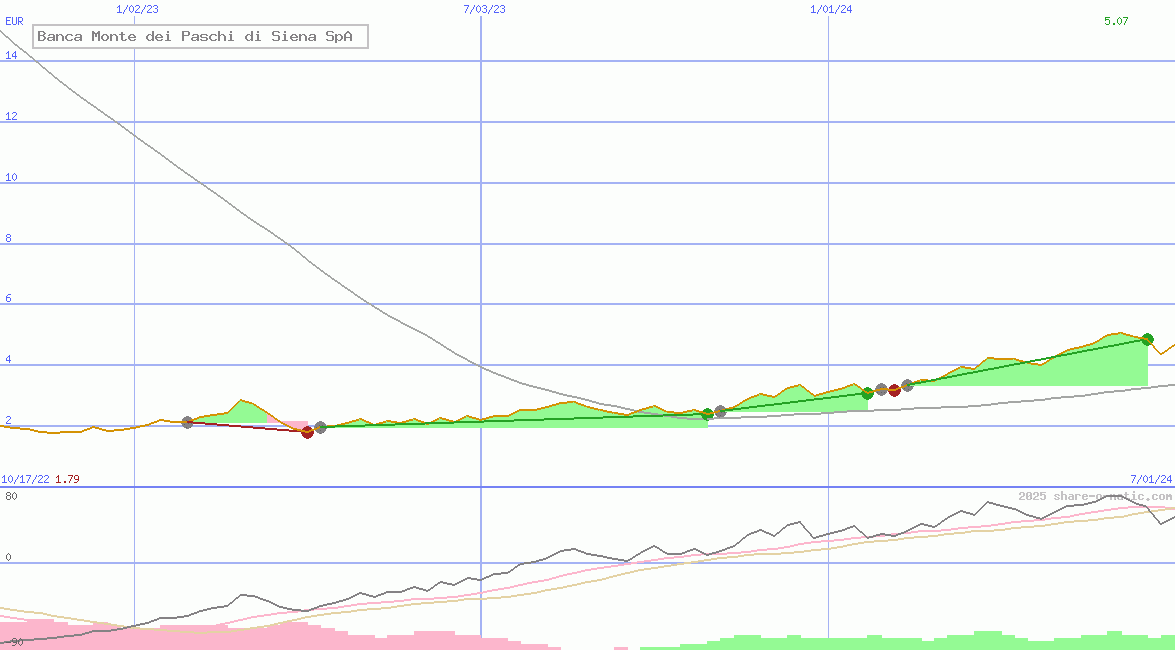Click the Banca Monte dei Paschi title box
The image size is (1175, 650).
point(201,37)
